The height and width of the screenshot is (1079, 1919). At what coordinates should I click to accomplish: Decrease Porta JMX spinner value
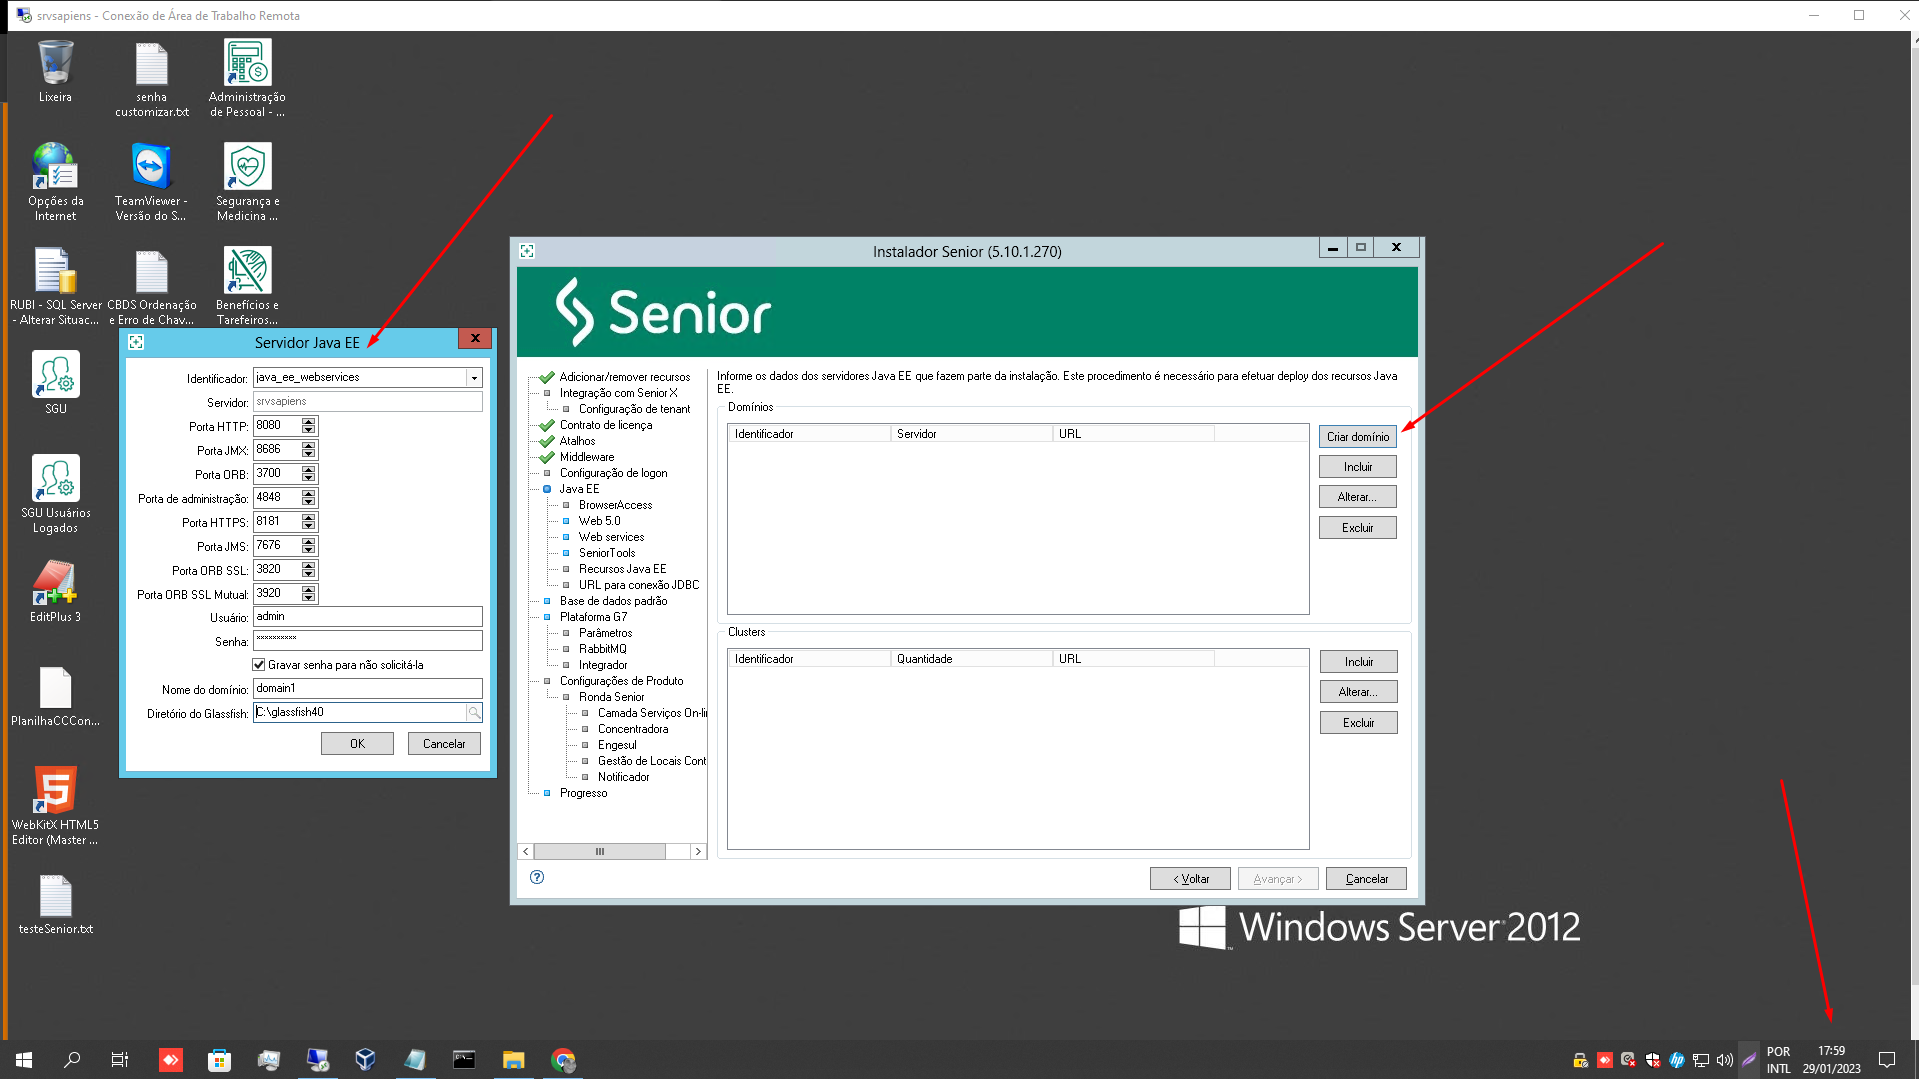click(x=309, y=454)
